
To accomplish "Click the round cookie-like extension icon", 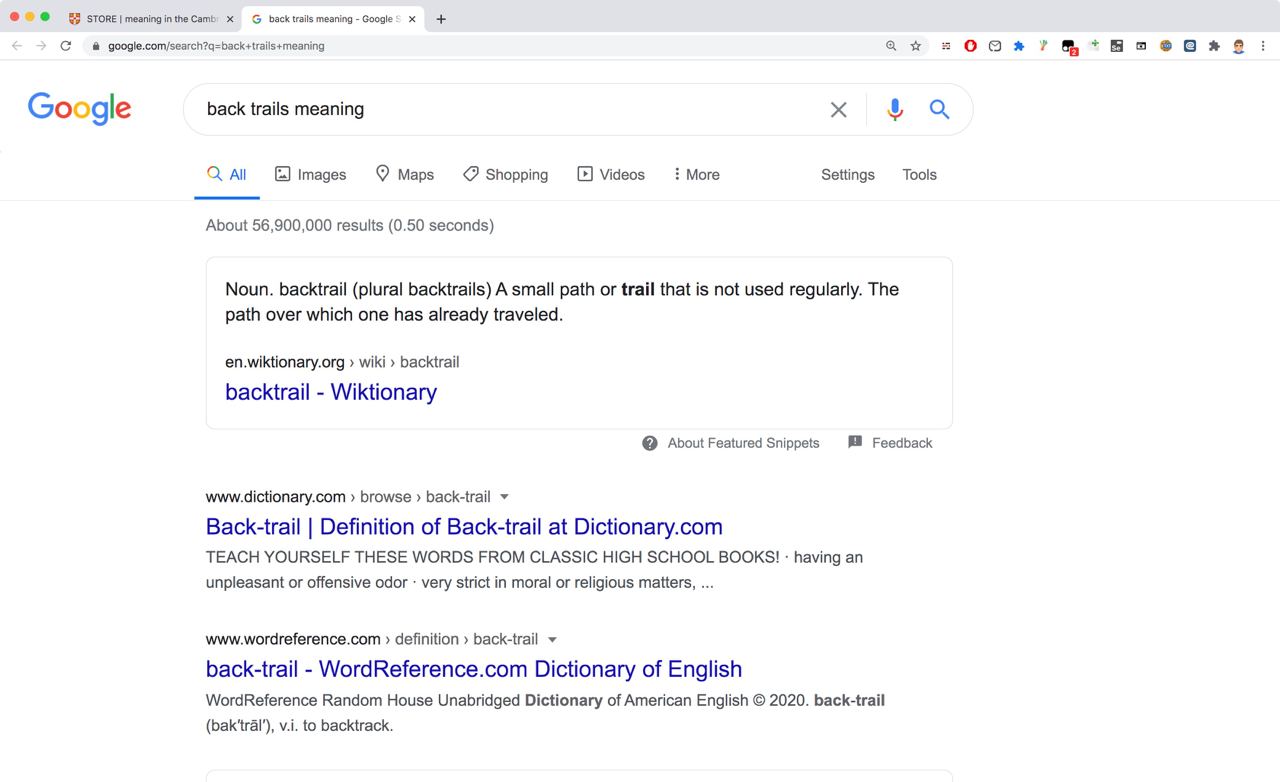I will [1166, 46].
